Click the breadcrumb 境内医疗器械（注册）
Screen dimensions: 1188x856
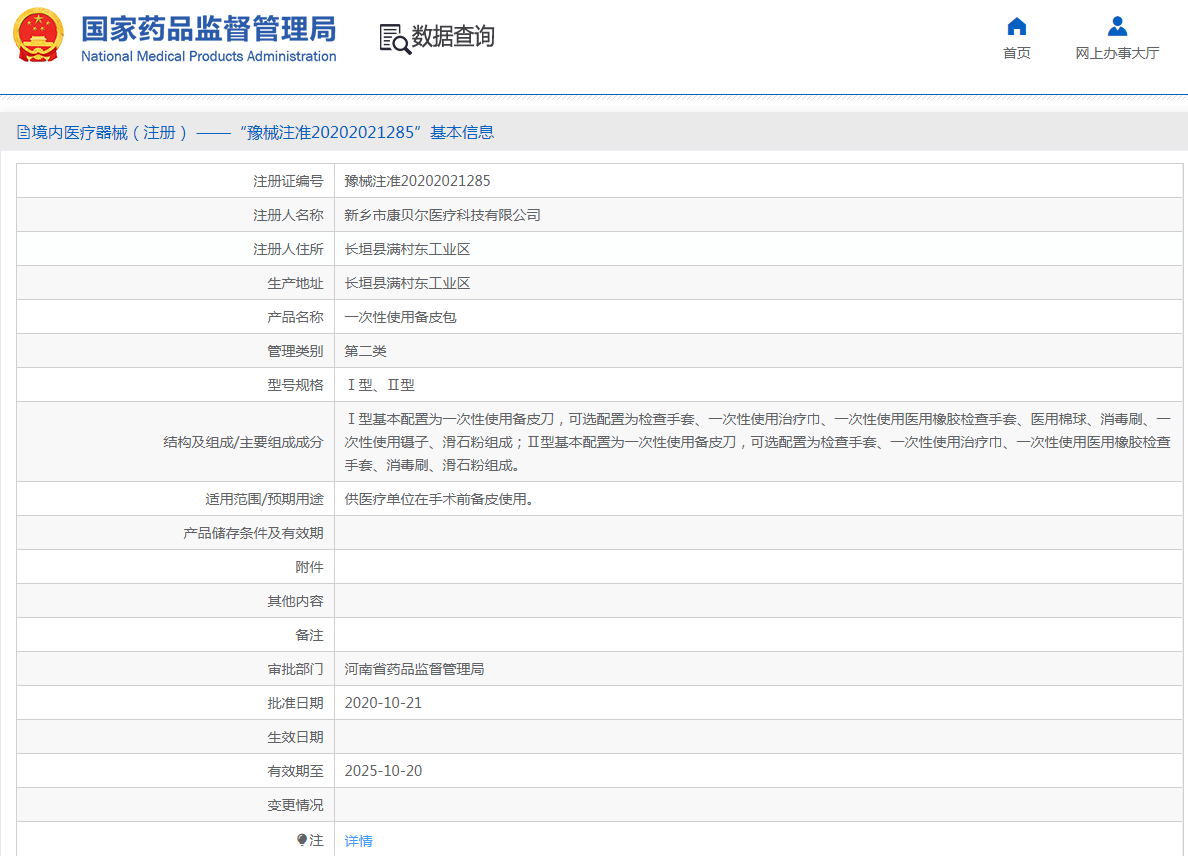pyautogui.click(x=110, y=131)
